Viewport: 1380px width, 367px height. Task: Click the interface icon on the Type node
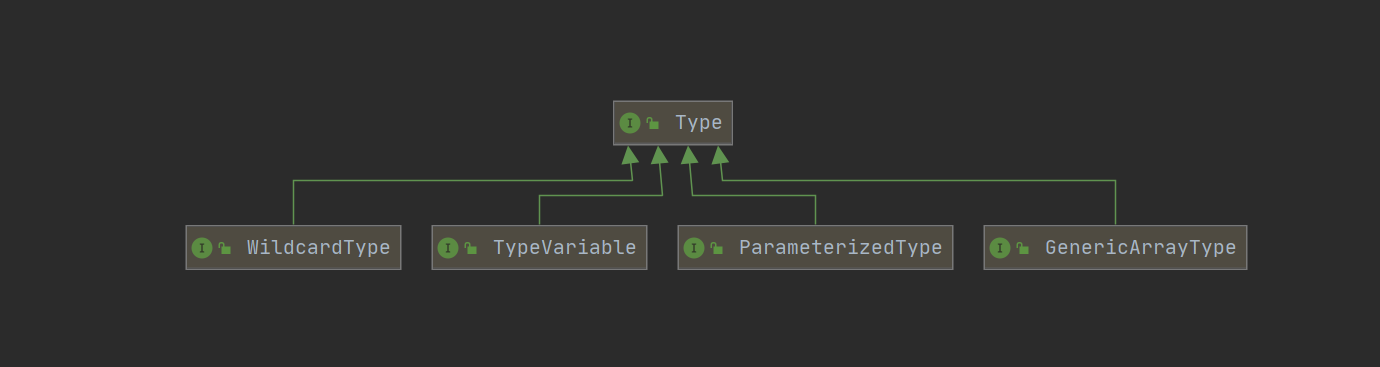click(630, 123)
